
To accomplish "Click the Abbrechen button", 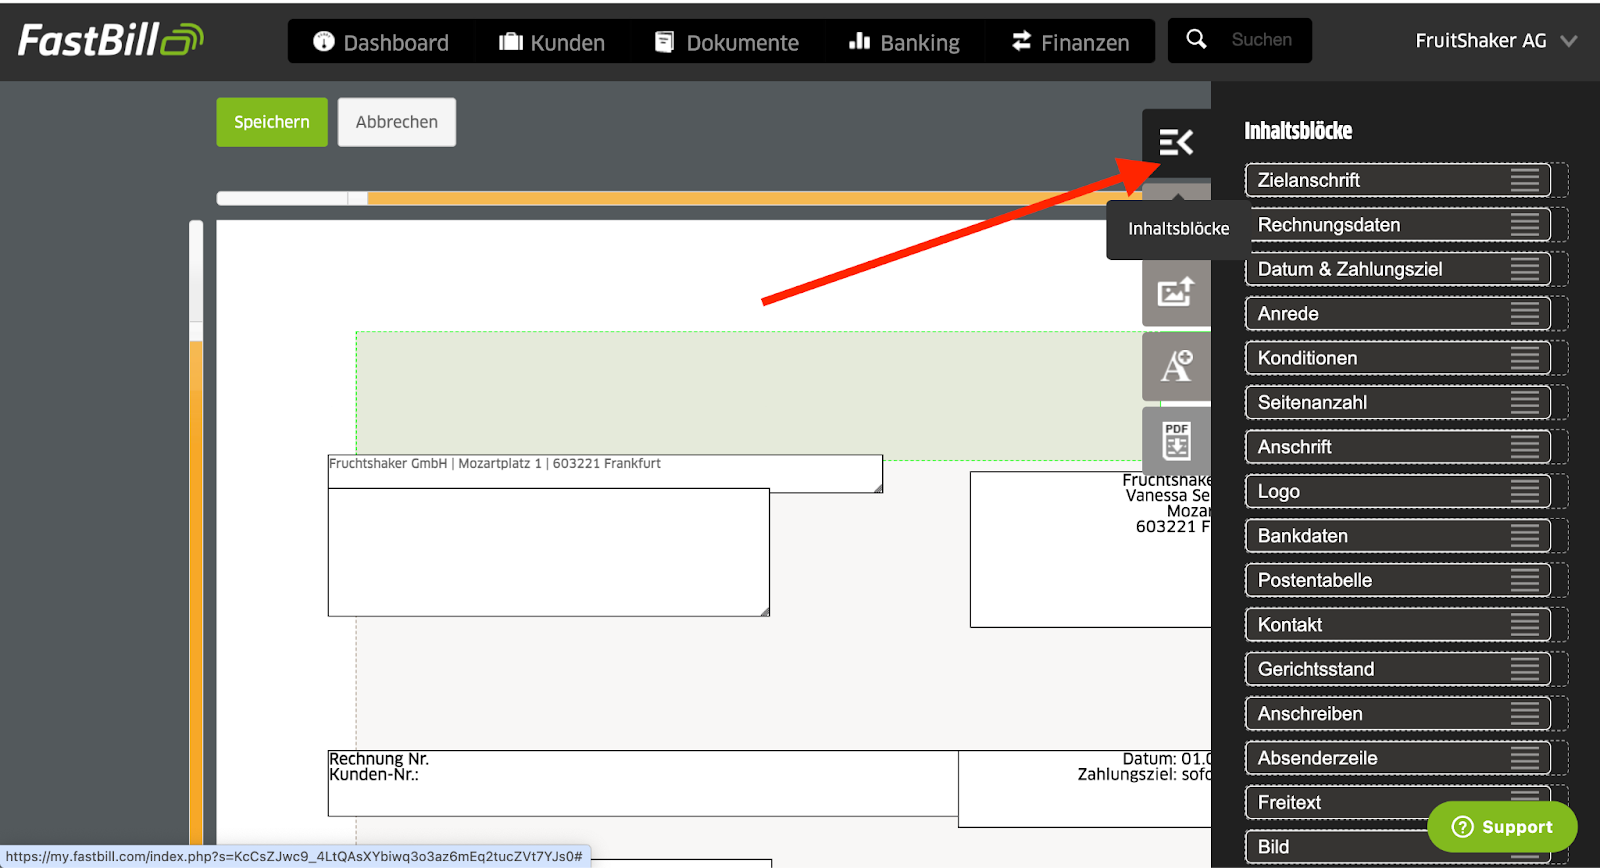I will (x=397, y=122).
